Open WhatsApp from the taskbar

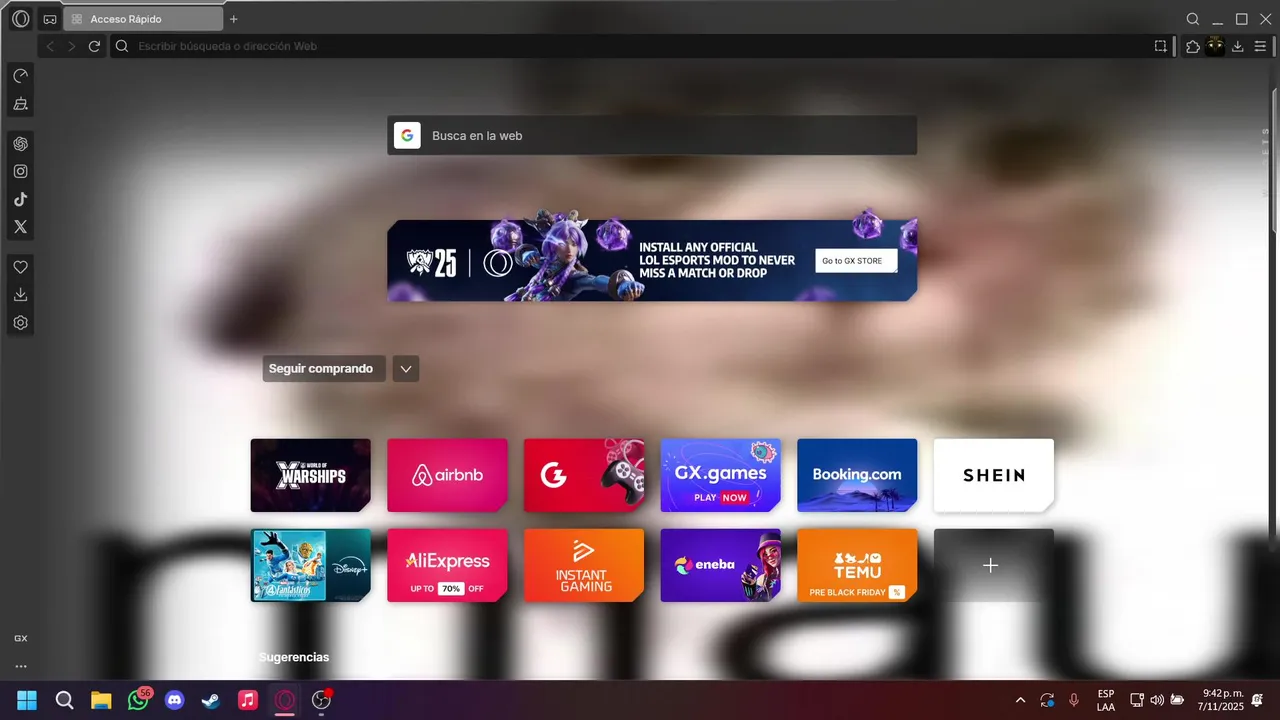[x=139, y=700]
